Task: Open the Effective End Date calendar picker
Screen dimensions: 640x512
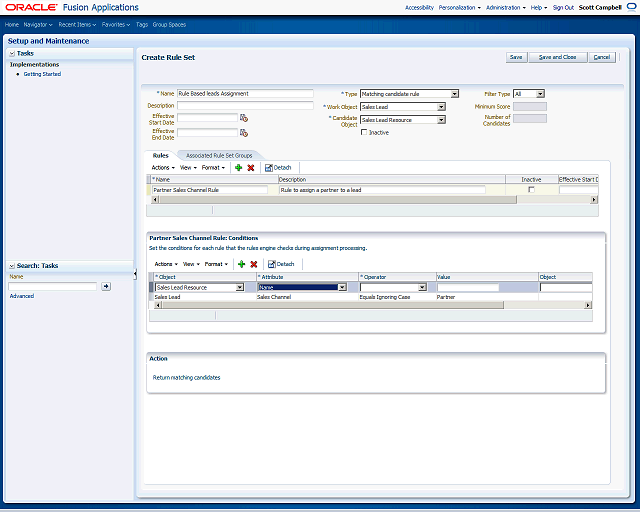Action: coord(244,133)
